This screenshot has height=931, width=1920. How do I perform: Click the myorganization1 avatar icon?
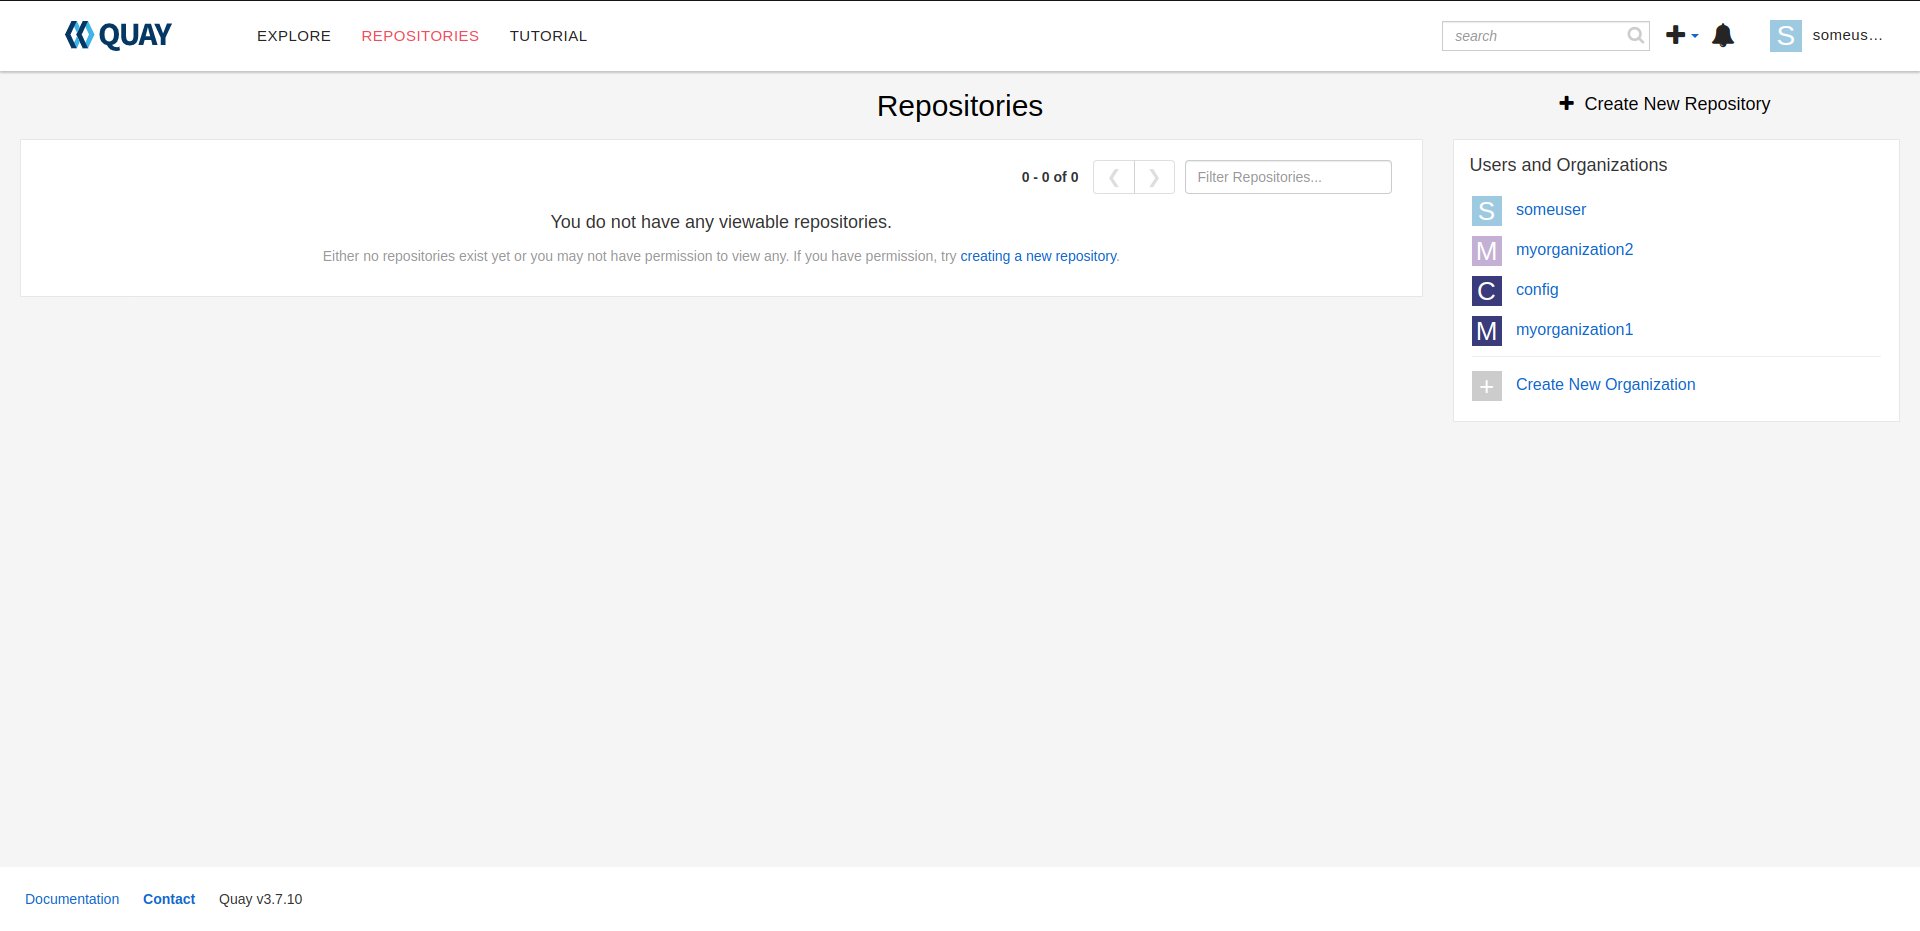pyautogui.click(x=1486, y=330)
